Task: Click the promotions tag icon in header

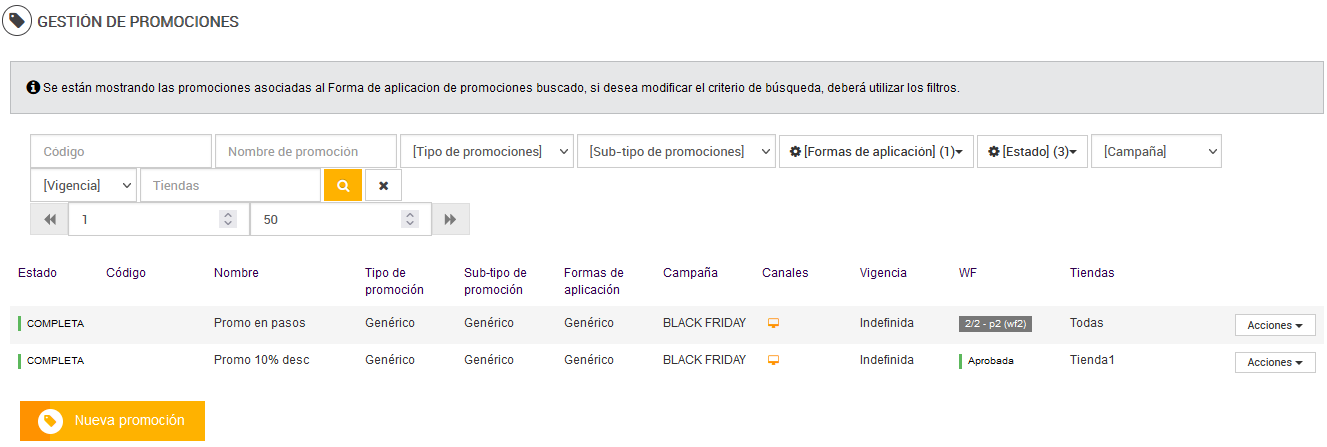Action: point(17,20)
